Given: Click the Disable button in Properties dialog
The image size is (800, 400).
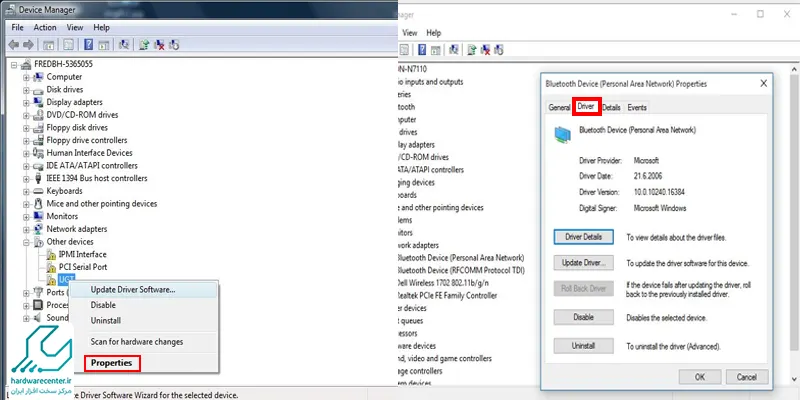Looking at the screenshot, I should coord(583,317).
